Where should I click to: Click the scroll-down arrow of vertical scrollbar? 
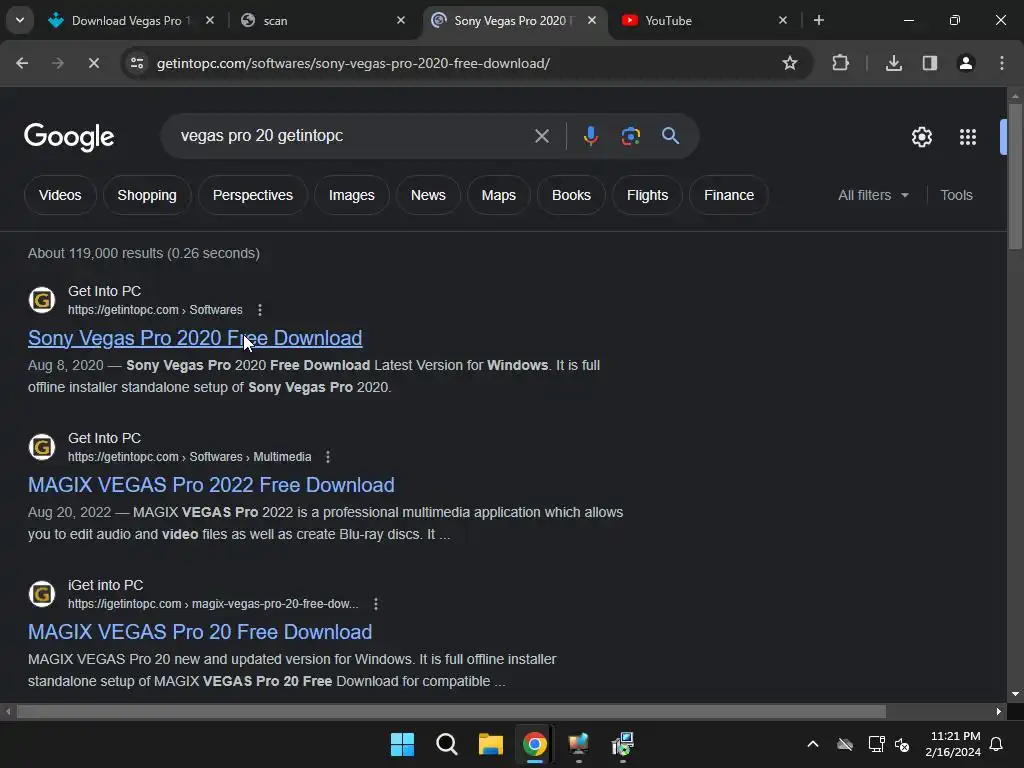pyautogui.click(x=1015, y=694)
